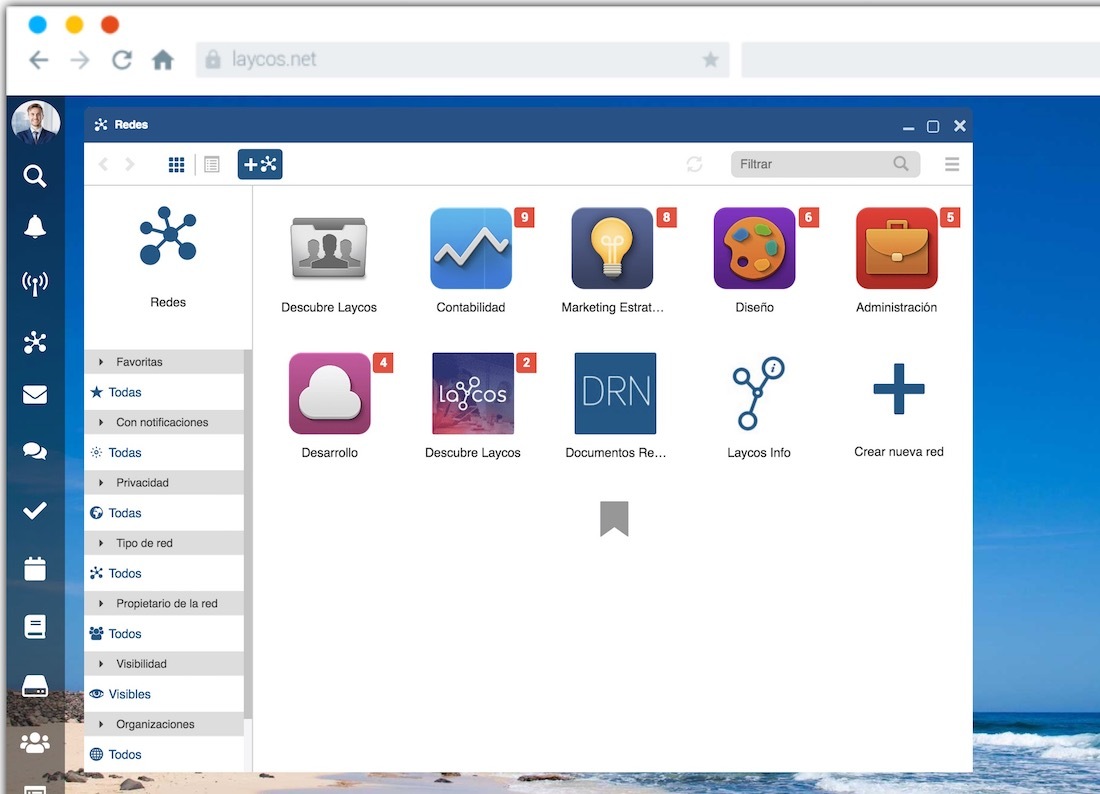
Task: Open the hamburger menu in toolbar
Action: (x=952, y=164)
